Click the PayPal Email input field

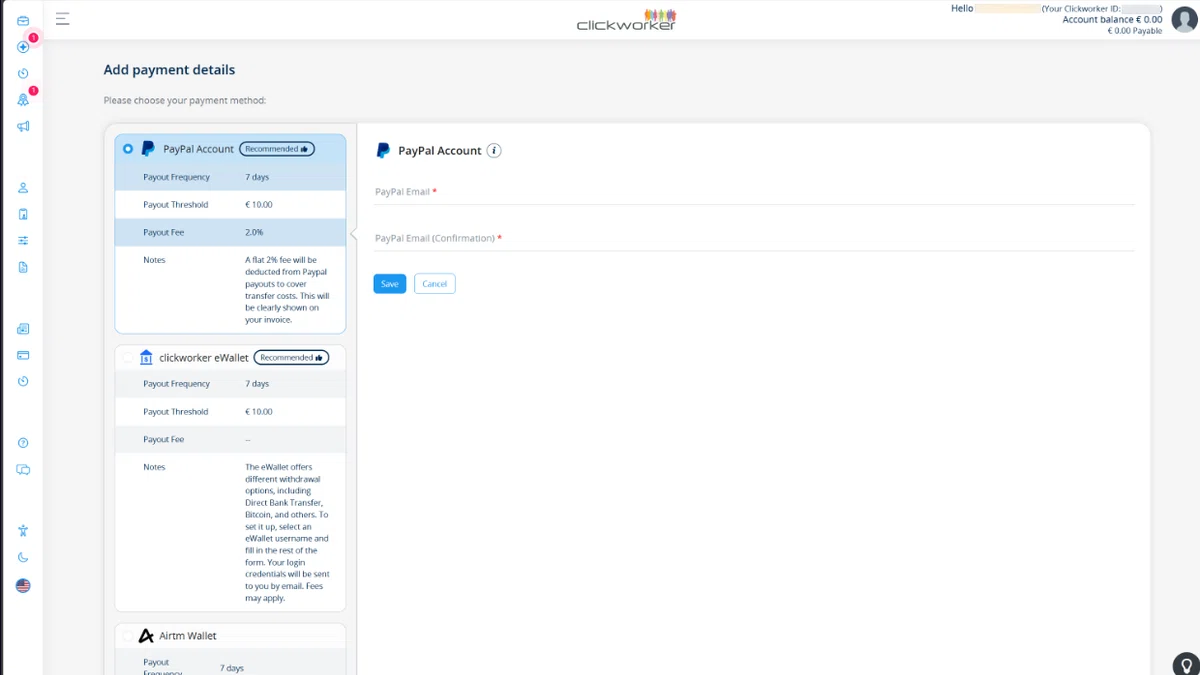tap(754, 192)
